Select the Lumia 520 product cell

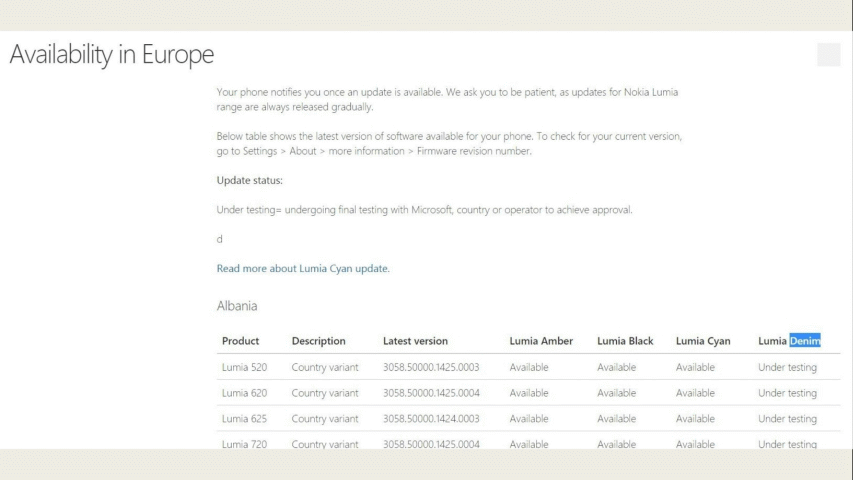point(244,367)
